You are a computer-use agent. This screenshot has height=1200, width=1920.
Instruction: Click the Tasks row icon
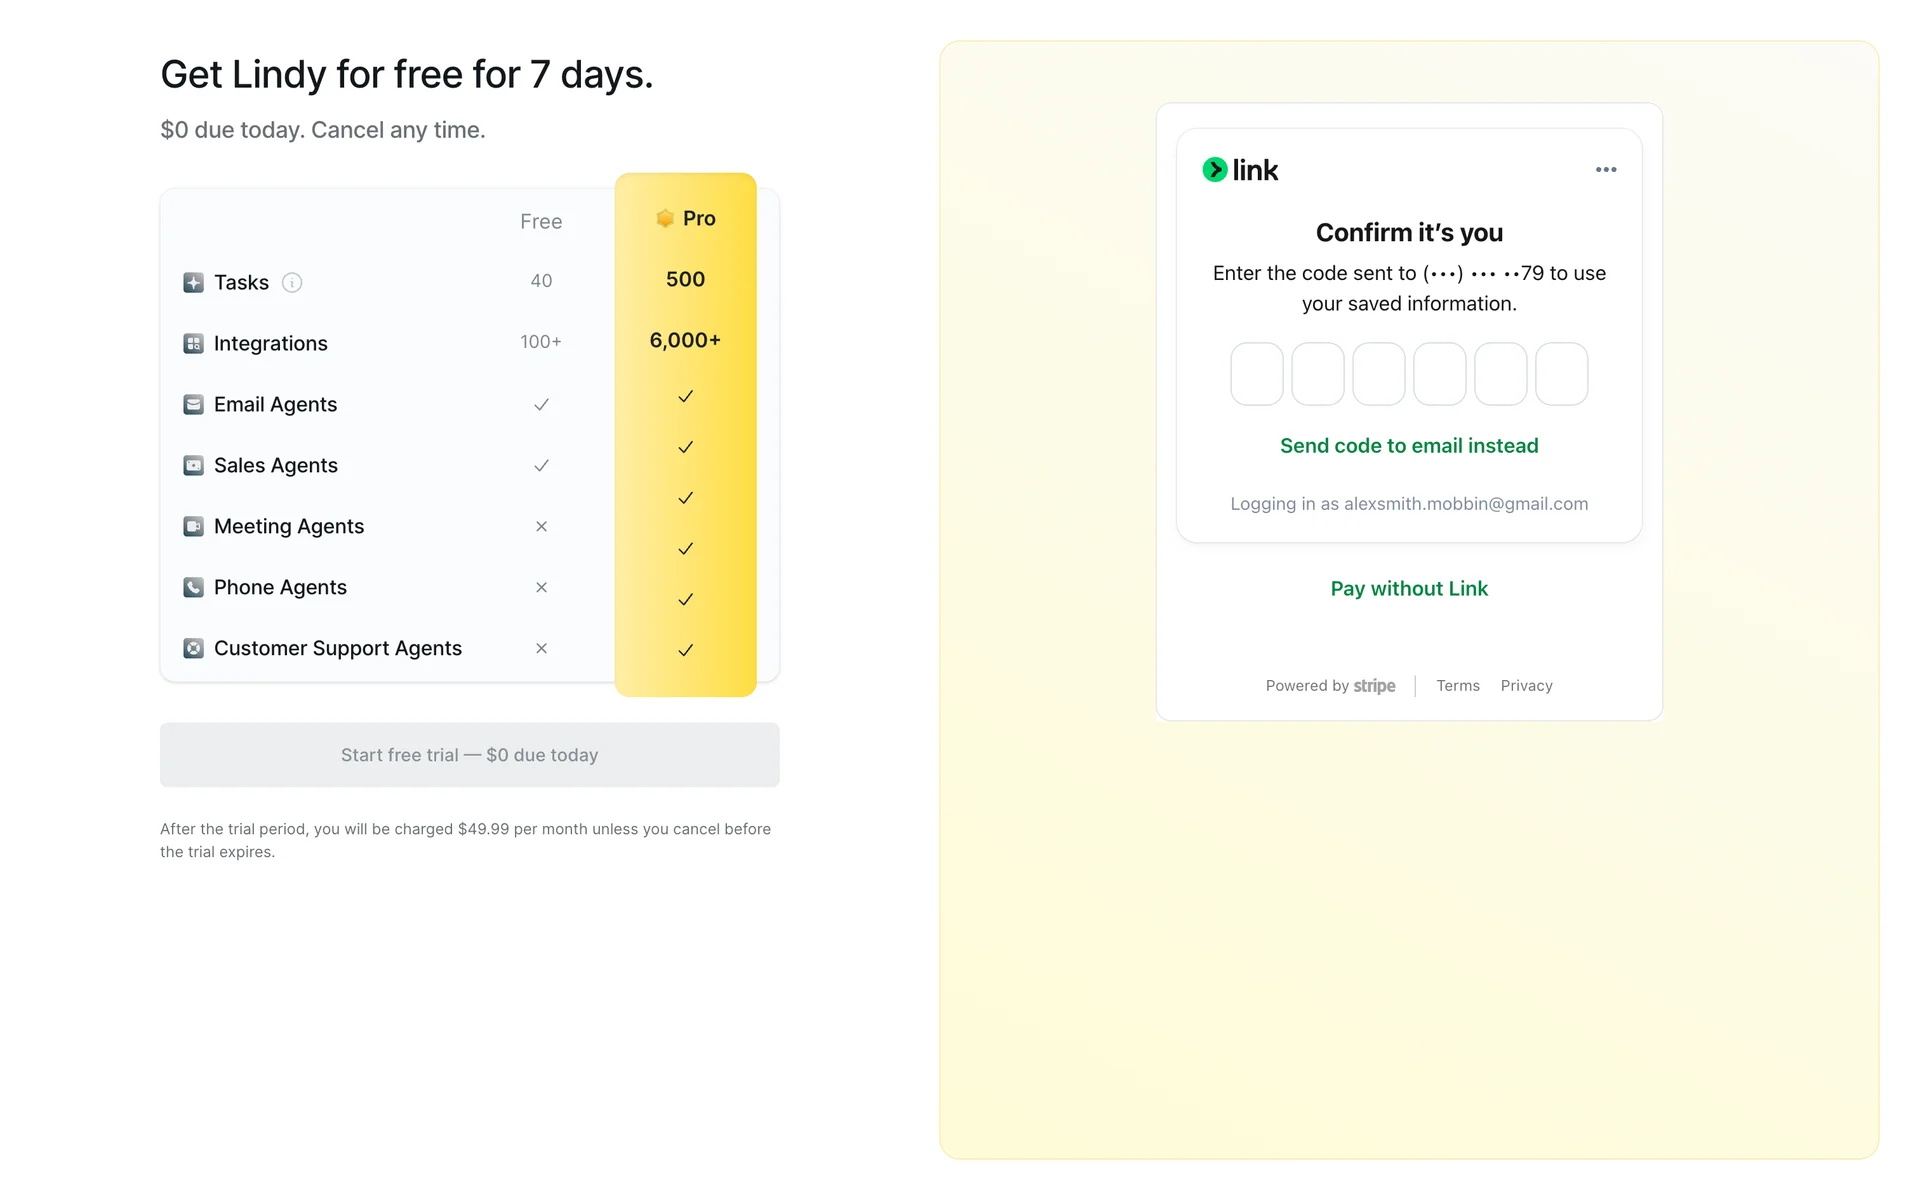193,283
